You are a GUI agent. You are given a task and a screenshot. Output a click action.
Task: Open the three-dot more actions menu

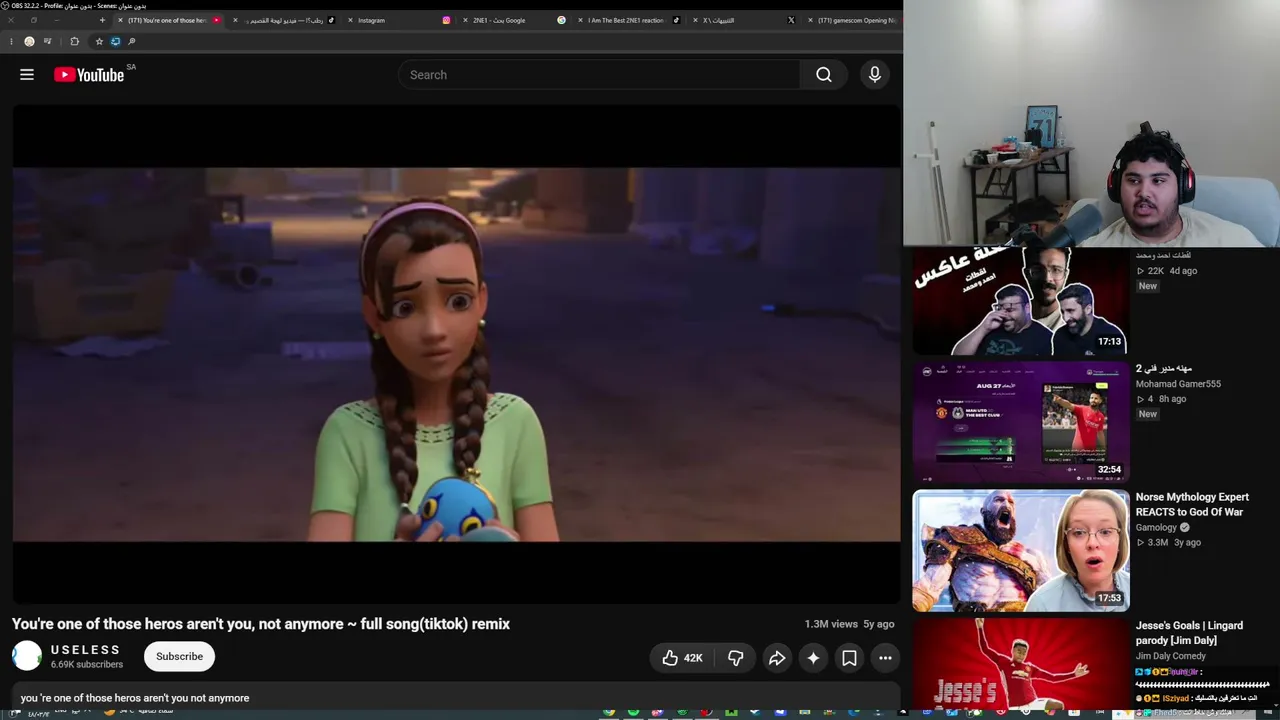click(885, 657)
